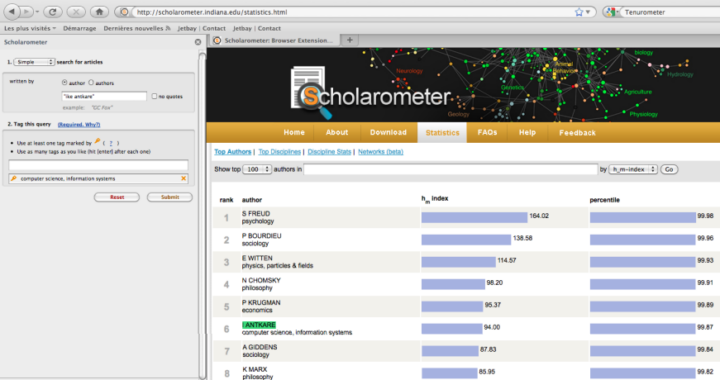This screenshot has width=720, height=380.
Task: Click the S FREUD author row
Action: pos(466,217)
